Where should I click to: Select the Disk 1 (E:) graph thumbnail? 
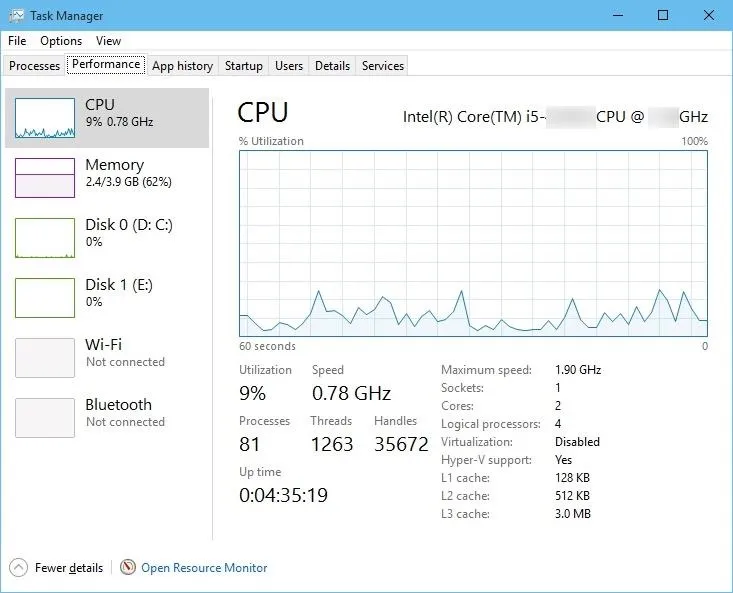click(45, 298)
